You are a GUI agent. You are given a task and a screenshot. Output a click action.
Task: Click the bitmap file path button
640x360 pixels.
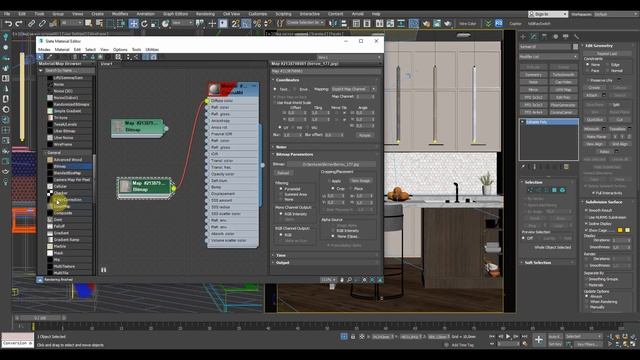(331, 164)
